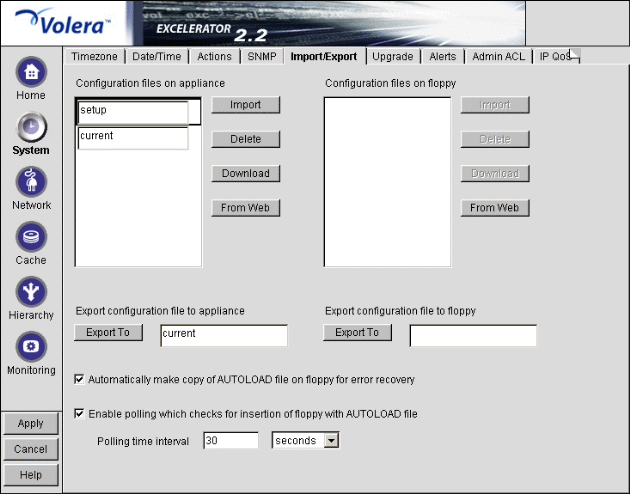630x494 pixels.
Task: Click Export To appliance button
Action: coord(108,333)
